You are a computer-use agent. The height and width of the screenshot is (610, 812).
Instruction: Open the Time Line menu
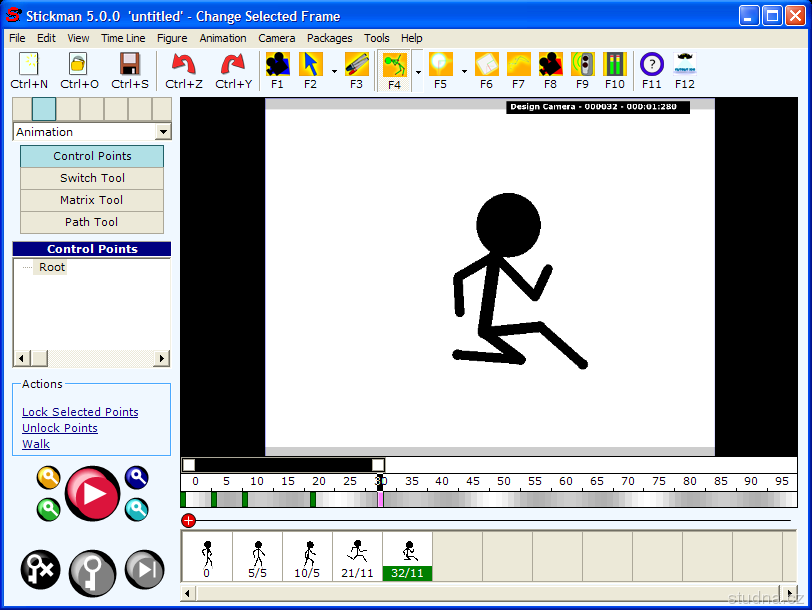coord(123,38)
